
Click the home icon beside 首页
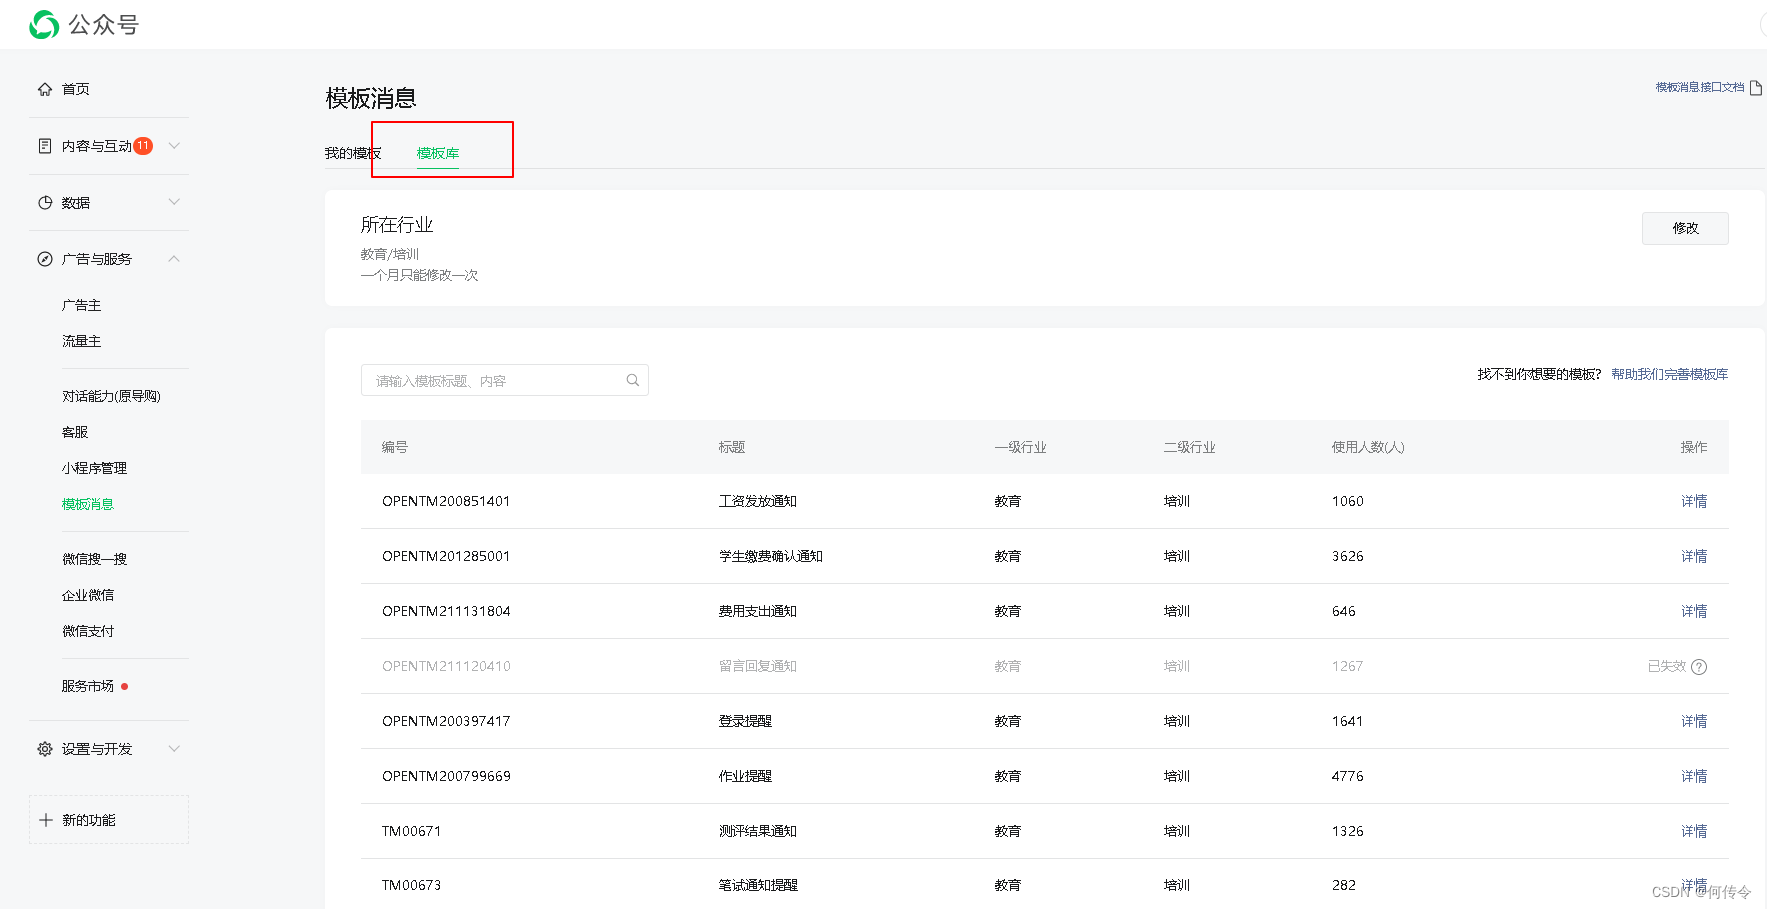(45, 89)
